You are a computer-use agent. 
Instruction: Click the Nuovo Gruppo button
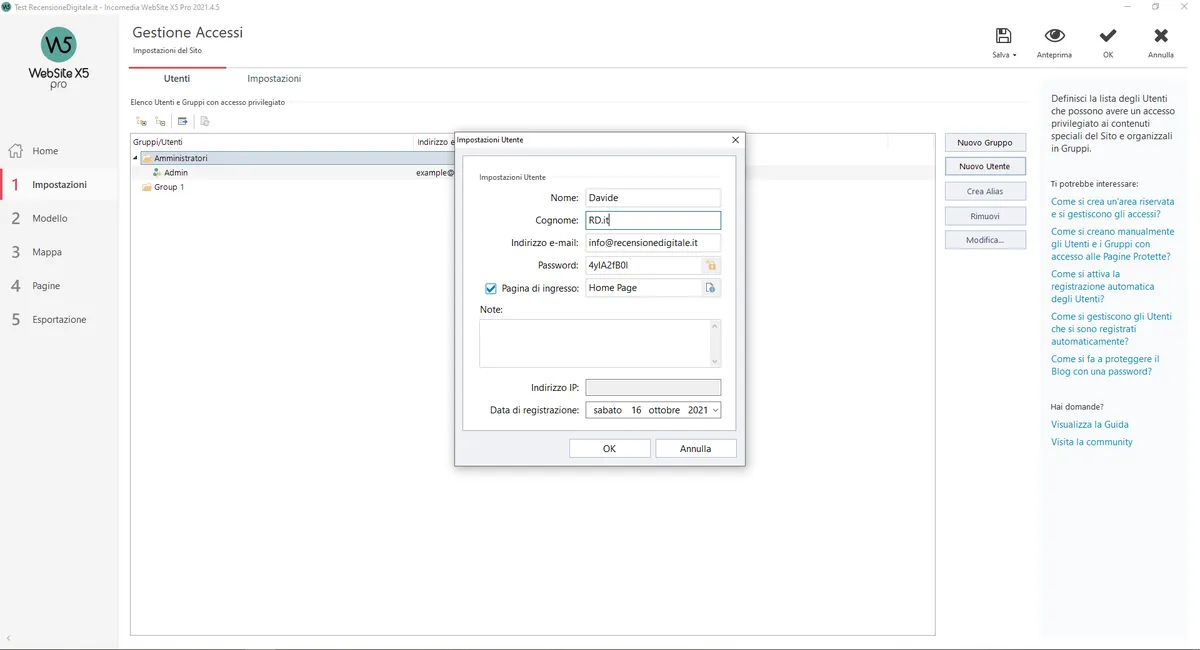(x=985, y=143)
